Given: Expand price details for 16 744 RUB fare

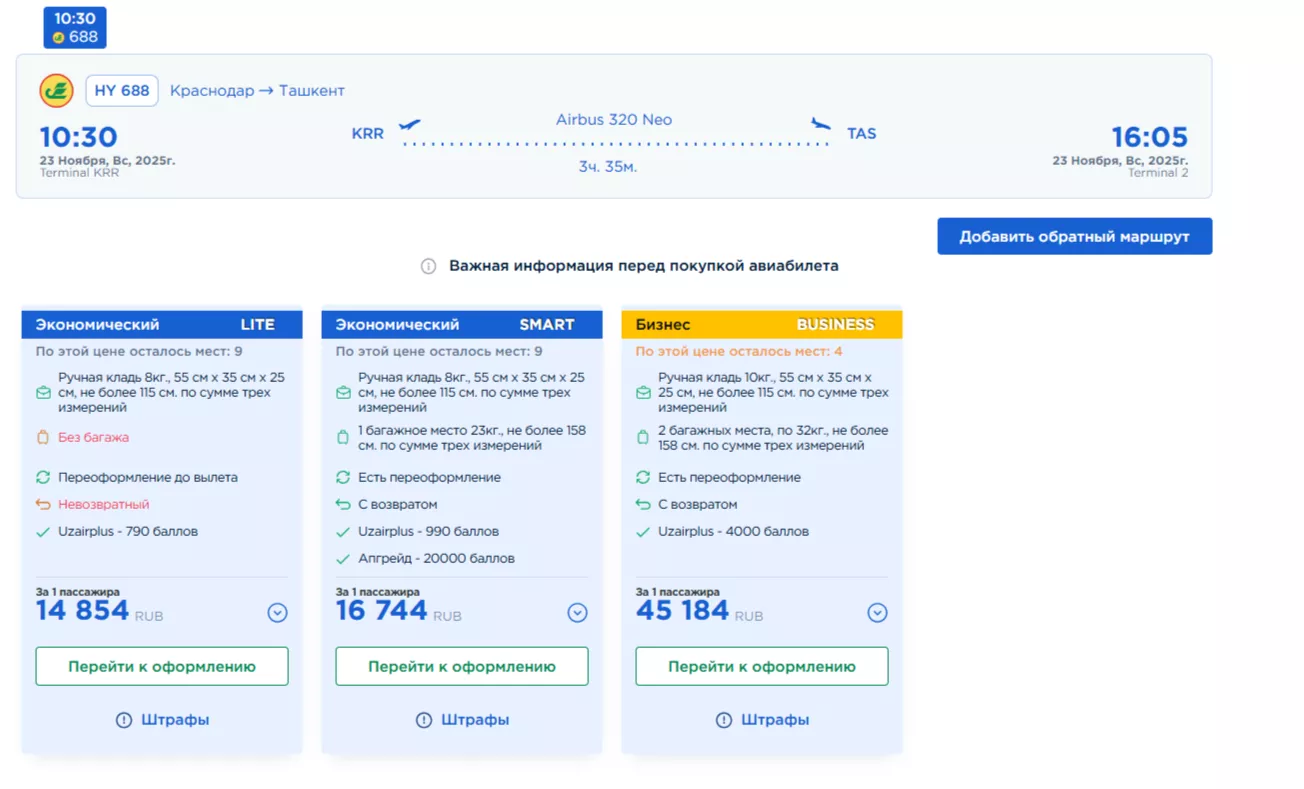Looking at the screenshot, I should [x=577, y=613].
